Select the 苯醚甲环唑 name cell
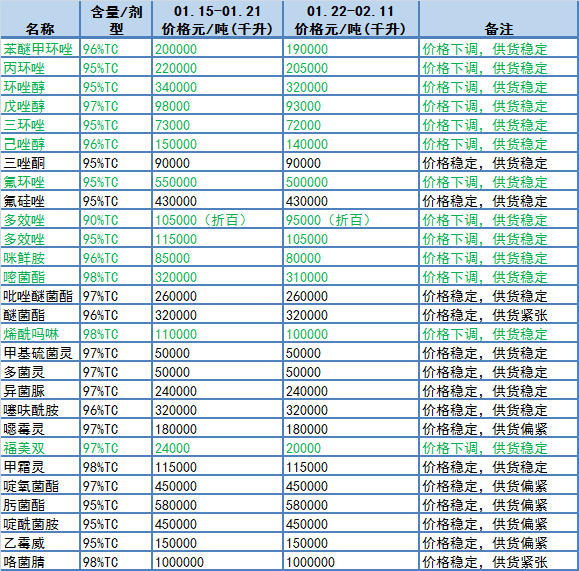Screen dimensions: 579x571 40,49
